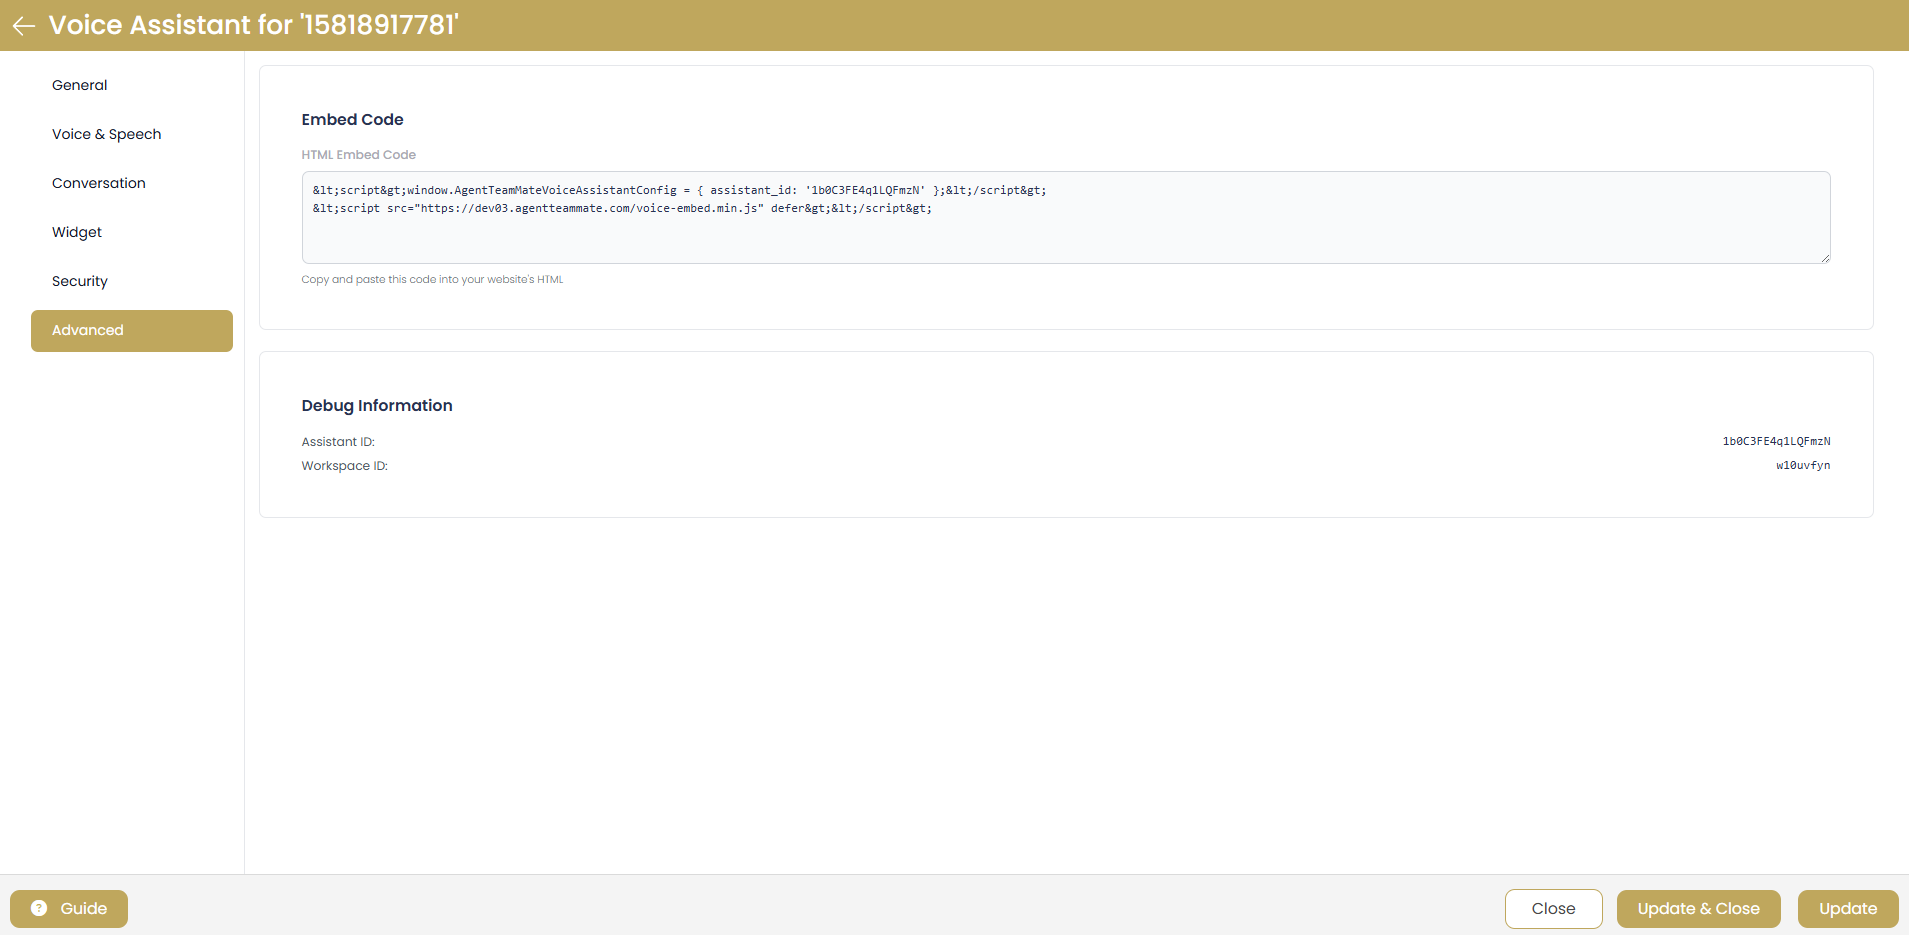
Task: Open the Security settings tab
Action: [x=80, y=281]
